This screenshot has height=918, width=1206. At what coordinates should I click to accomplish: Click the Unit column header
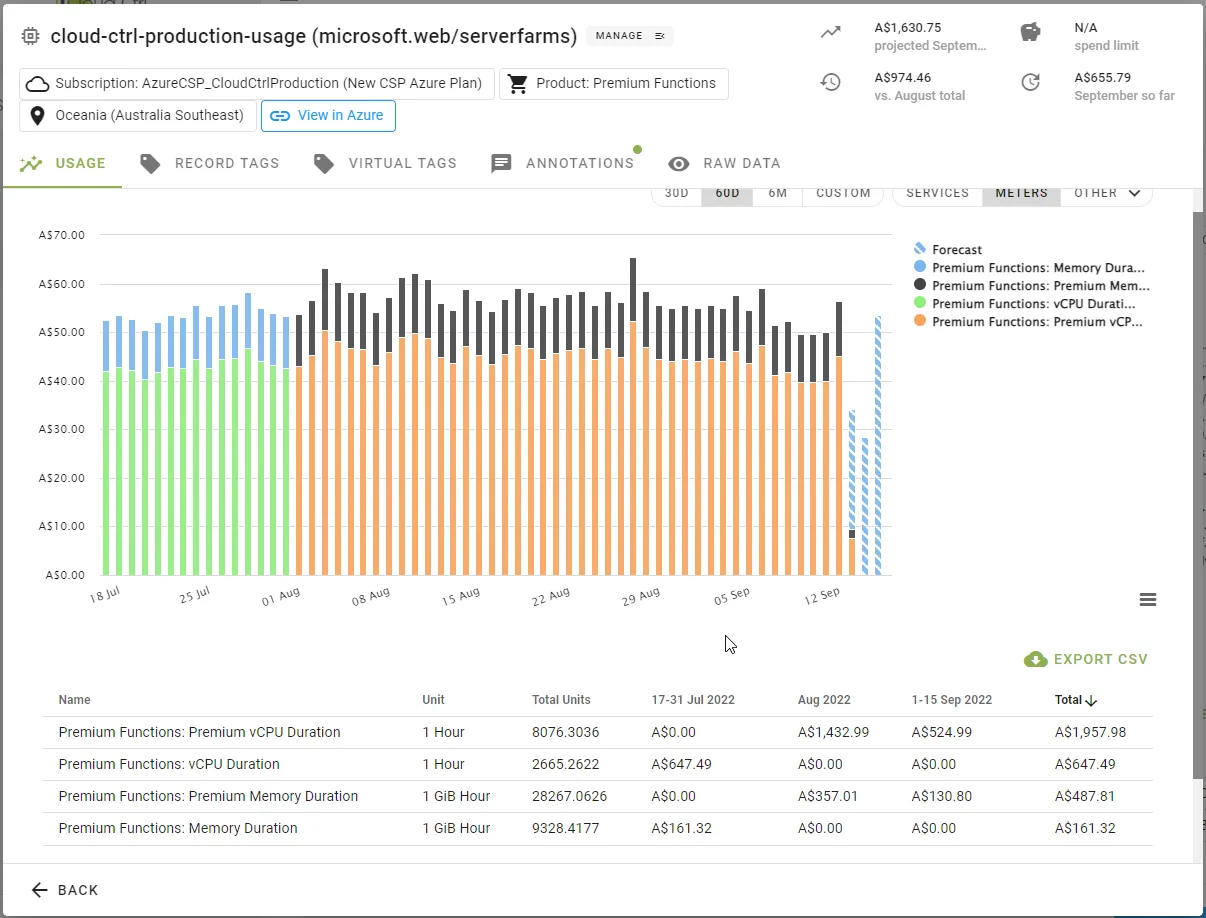433,700
